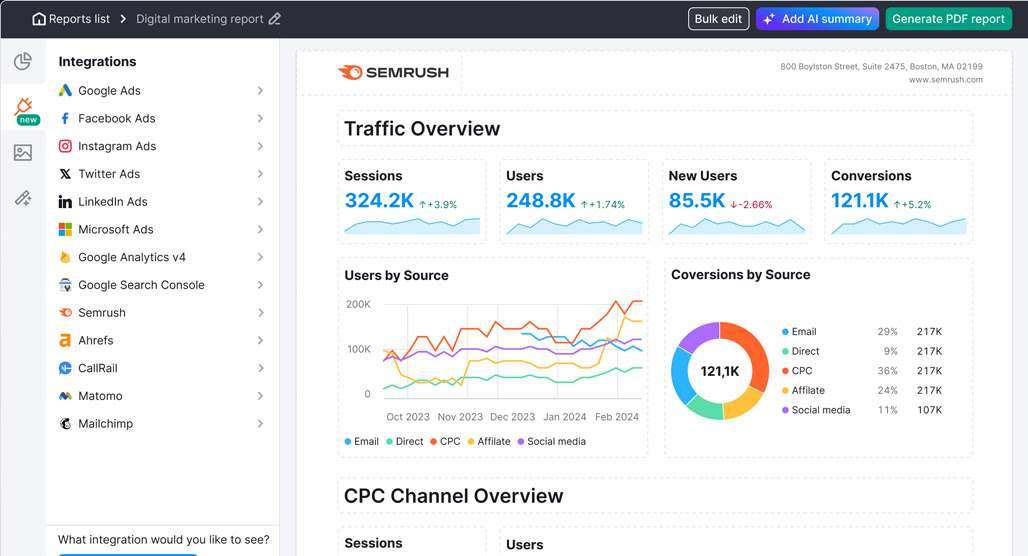This screenshot has width=1028, height=556.
Task: Click the Semrush integration flame icon
Action: click(65, 313)
